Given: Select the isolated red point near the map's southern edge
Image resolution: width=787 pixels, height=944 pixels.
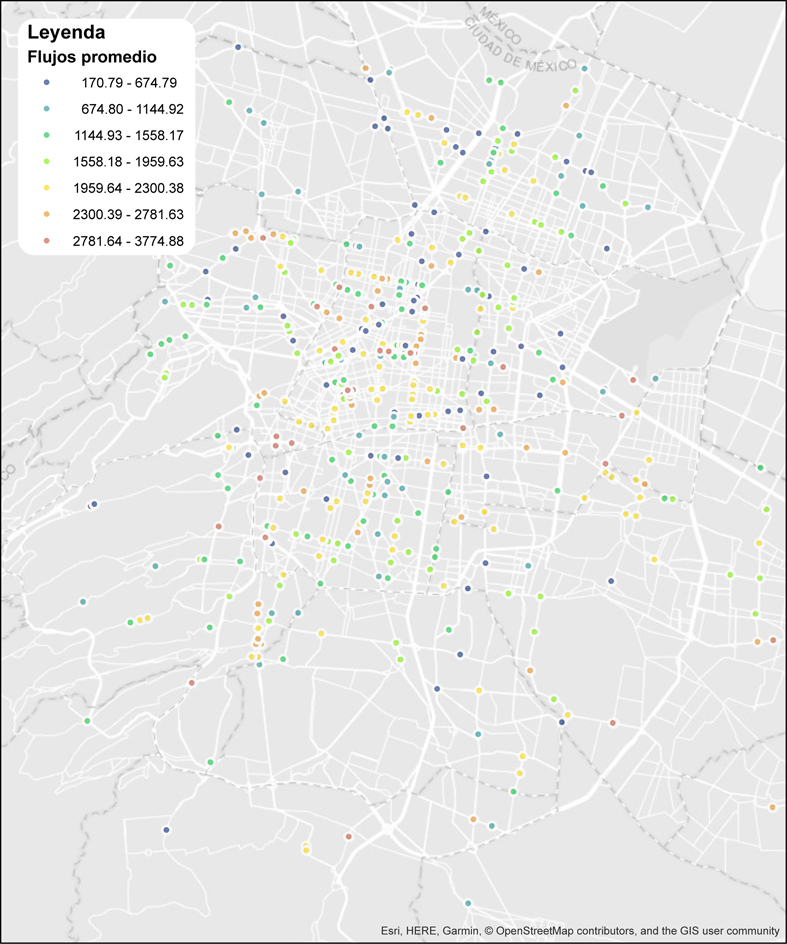Looking at the screenshot, I should click(x=348, y=836).
